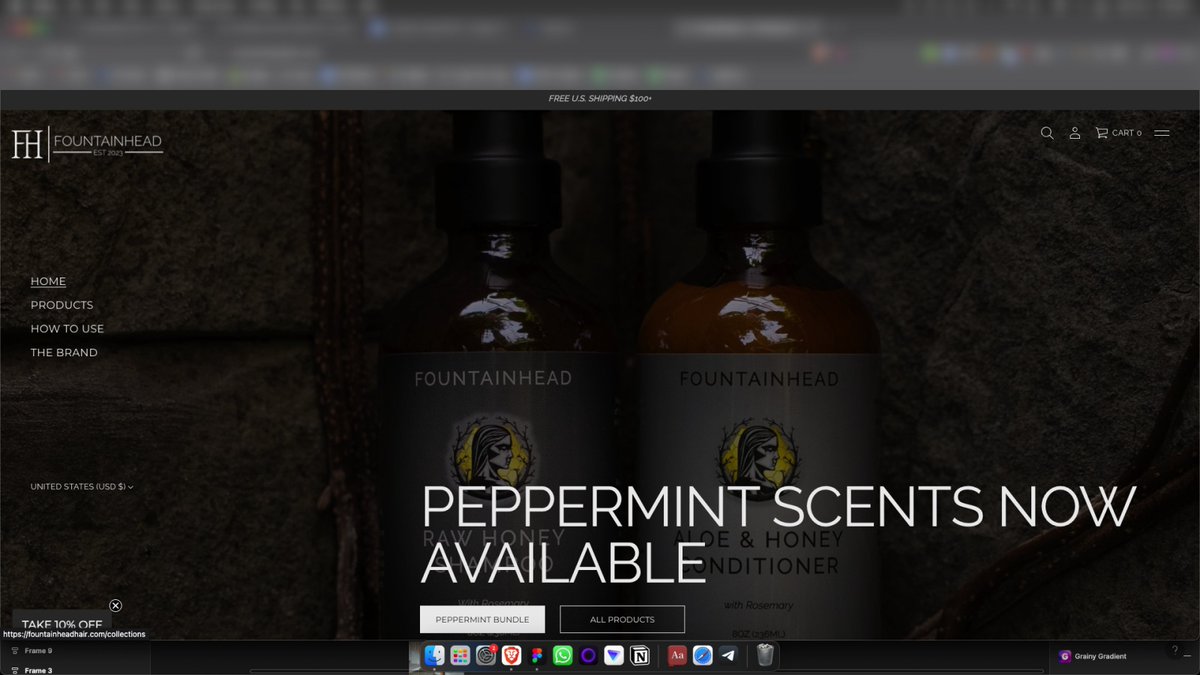Open Dictionary in the dock
The height and width of the screenshot is (675, 1200).
point(677,656)
